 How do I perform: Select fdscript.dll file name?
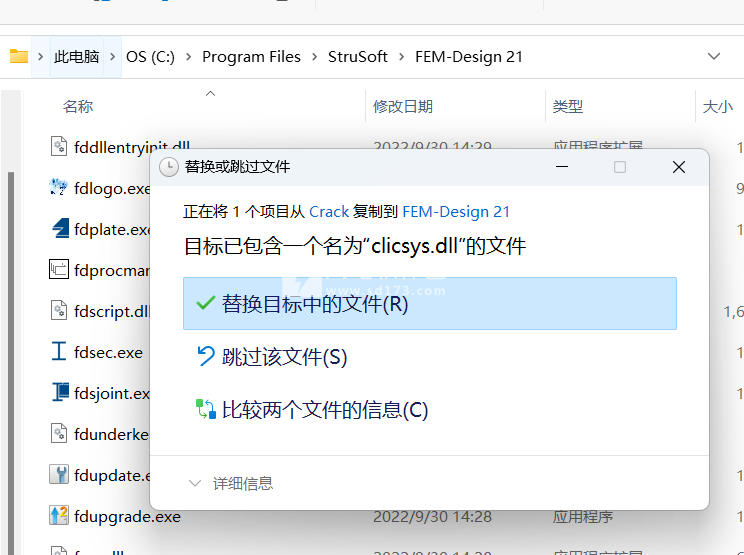pos(112,312)
